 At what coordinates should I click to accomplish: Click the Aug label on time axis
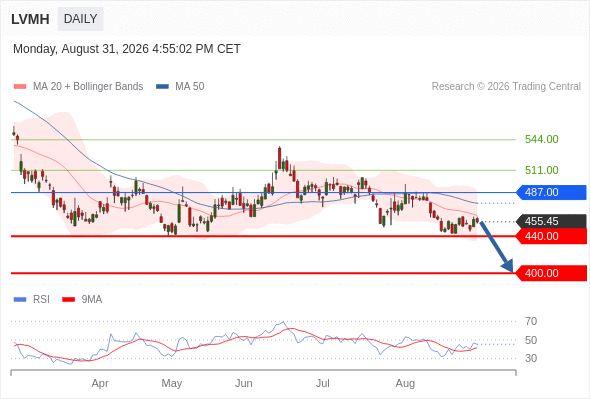(x=405, y=383)
